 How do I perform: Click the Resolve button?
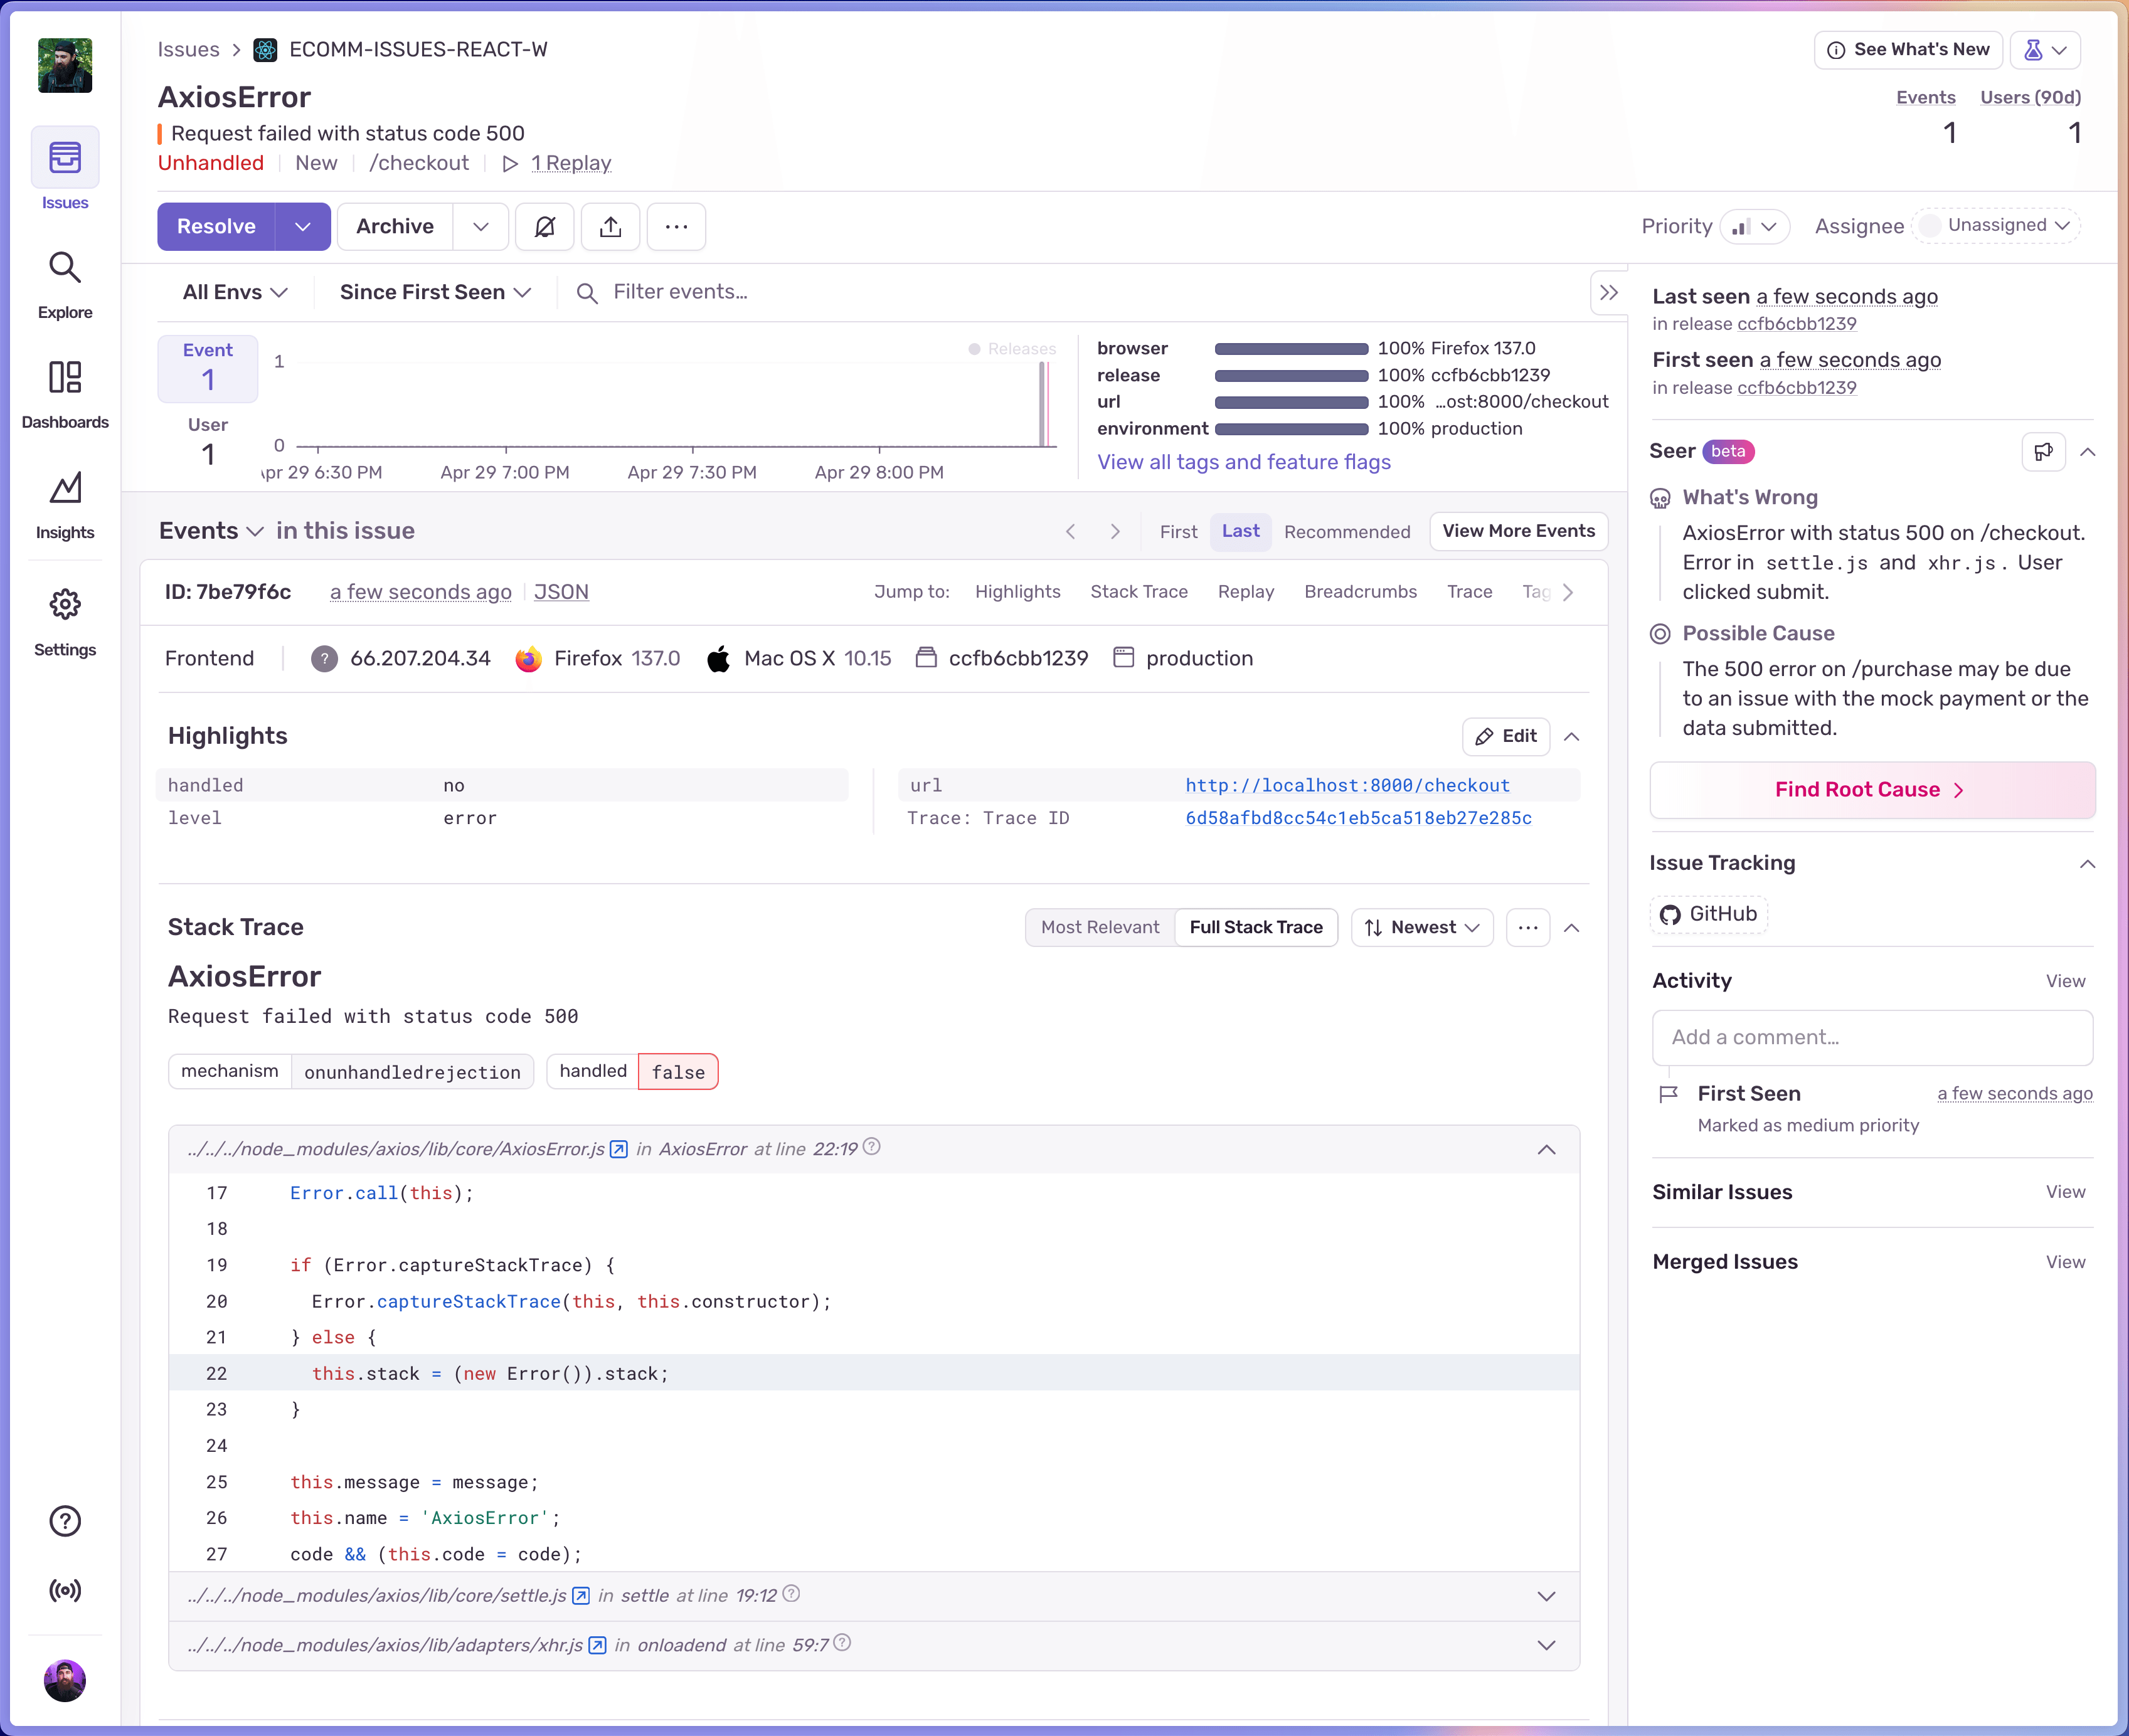(x=216, y=227)
